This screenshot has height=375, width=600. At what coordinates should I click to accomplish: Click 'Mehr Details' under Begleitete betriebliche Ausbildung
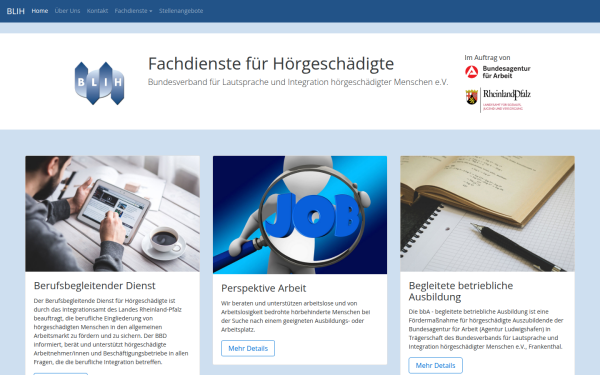(x=435, y=365)
